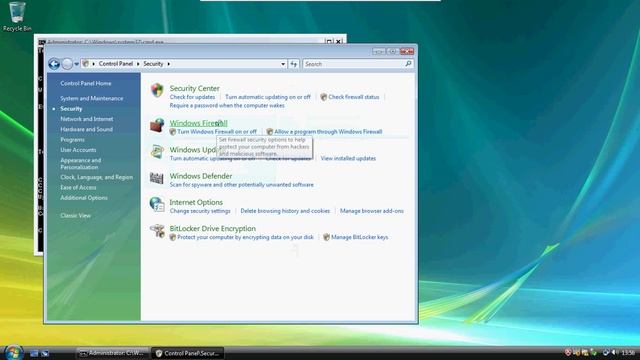
Task: Click the Security Center shield icon
Action: [157, 90]
